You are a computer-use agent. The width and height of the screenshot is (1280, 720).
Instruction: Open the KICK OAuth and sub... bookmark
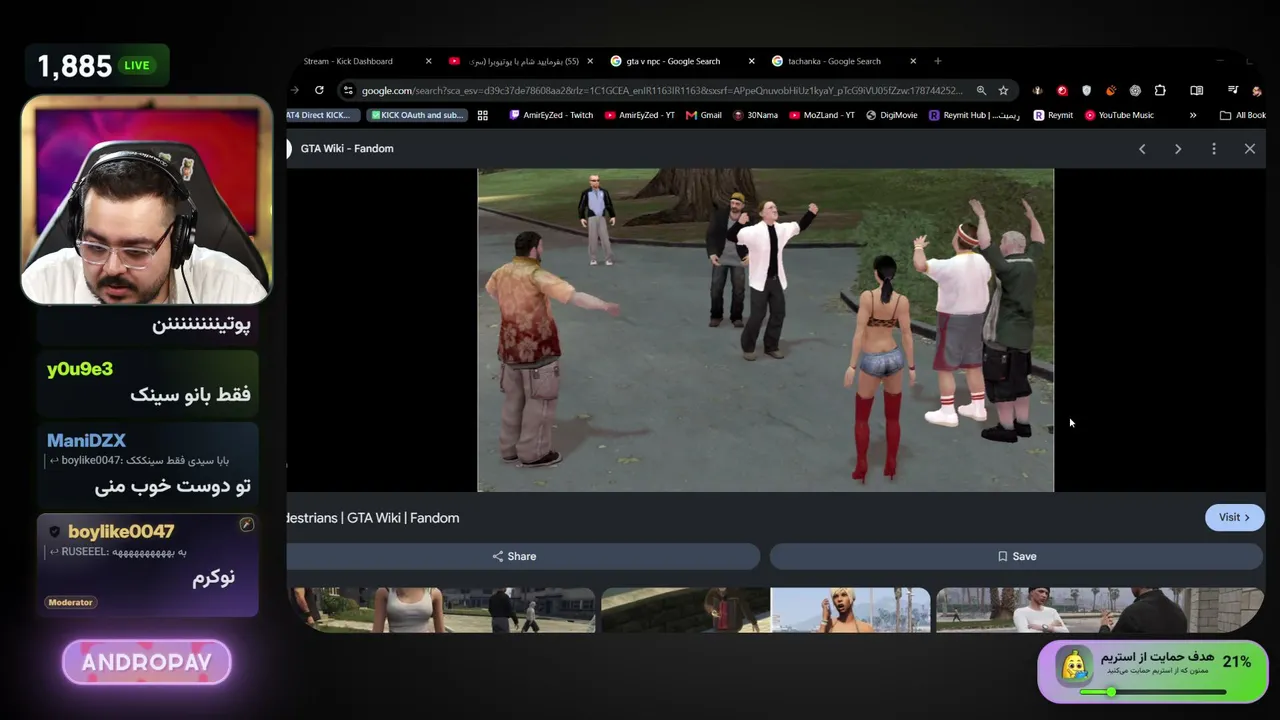pyautogui.click(x=417, y=115)
